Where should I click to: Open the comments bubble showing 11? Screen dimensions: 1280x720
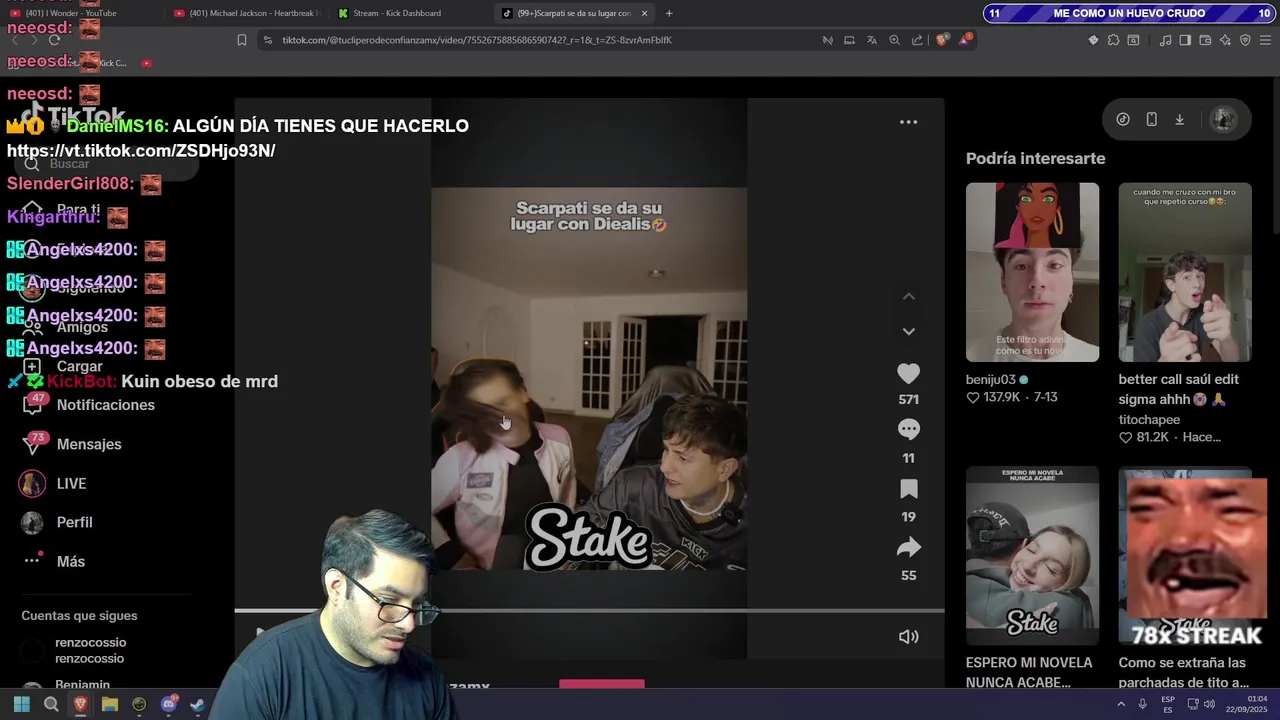(908, 429)
